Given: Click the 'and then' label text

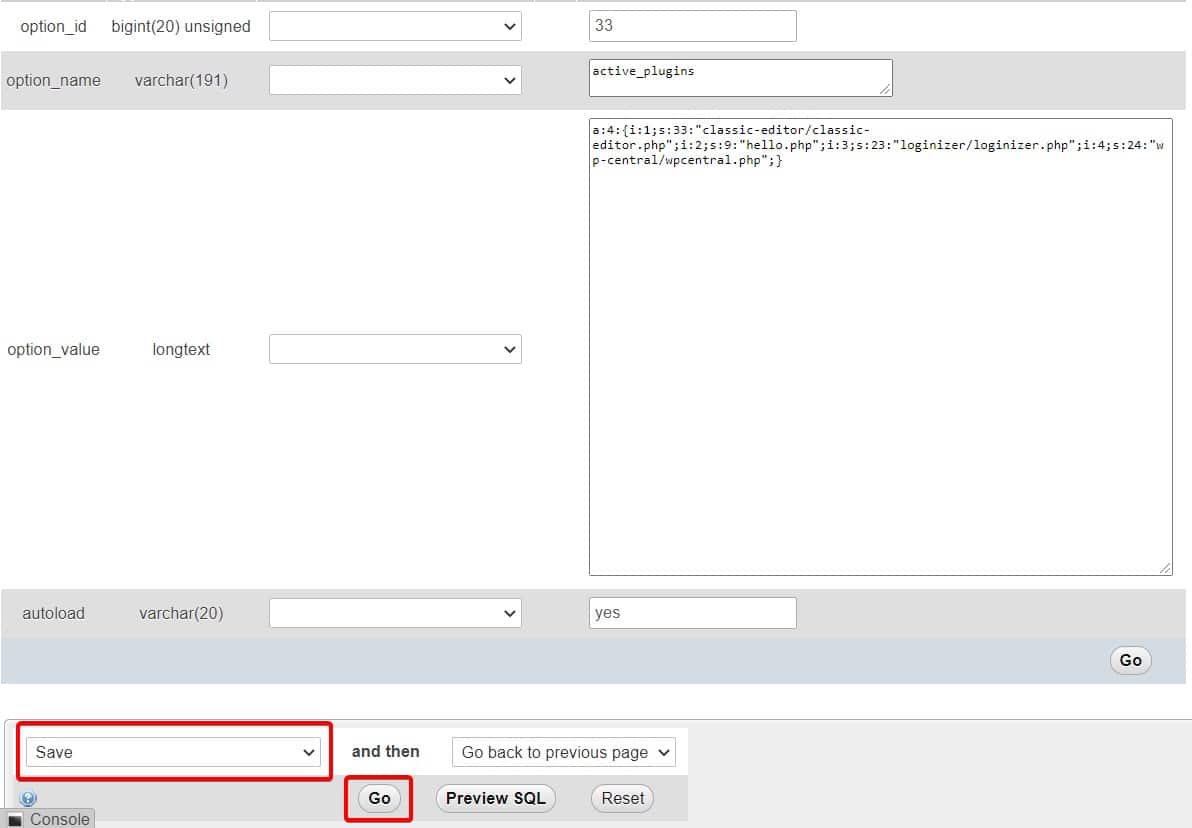Looking at the screenshot, I should click(x=385, y=752).
